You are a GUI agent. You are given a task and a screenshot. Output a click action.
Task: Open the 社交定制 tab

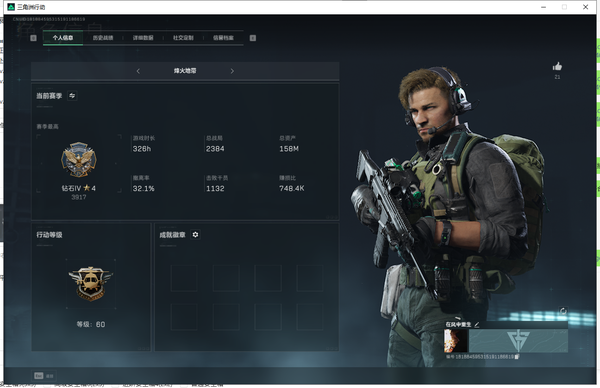click(183, 37)
